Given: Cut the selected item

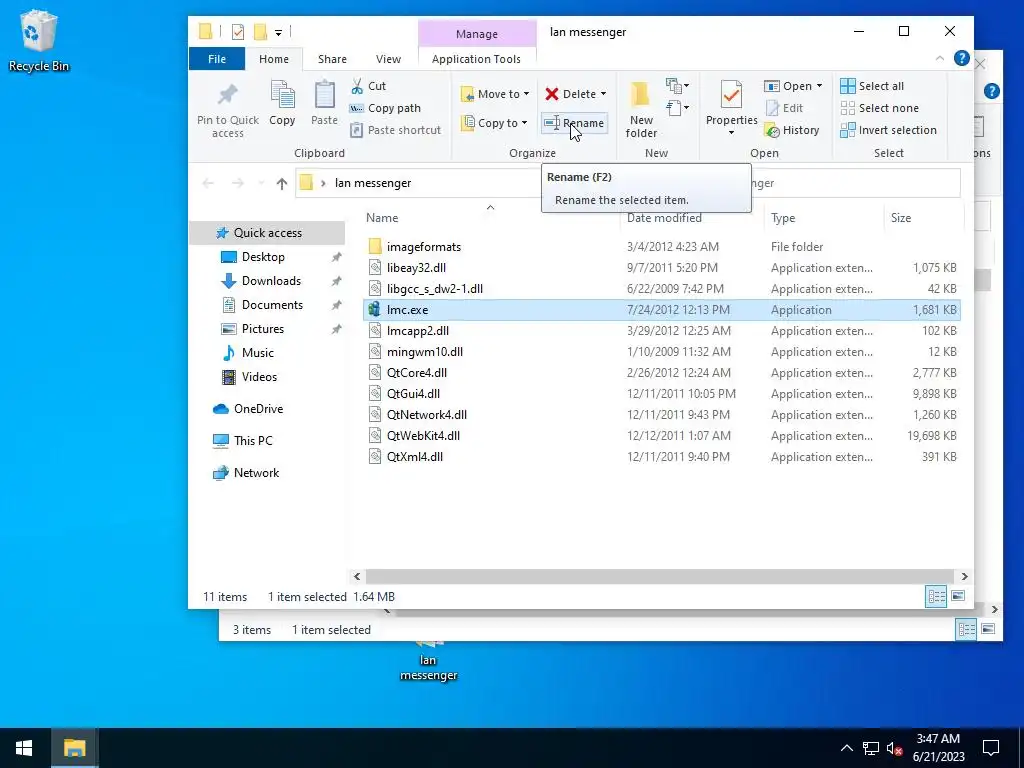Looking at the screenshot, I should 369,86.
